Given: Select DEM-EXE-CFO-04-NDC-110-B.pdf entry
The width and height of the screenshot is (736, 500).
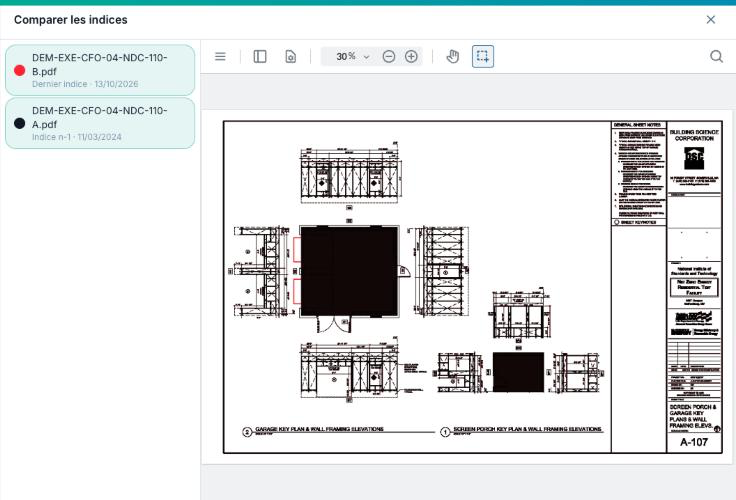Looking at the screenshot, I should [100, 70].
